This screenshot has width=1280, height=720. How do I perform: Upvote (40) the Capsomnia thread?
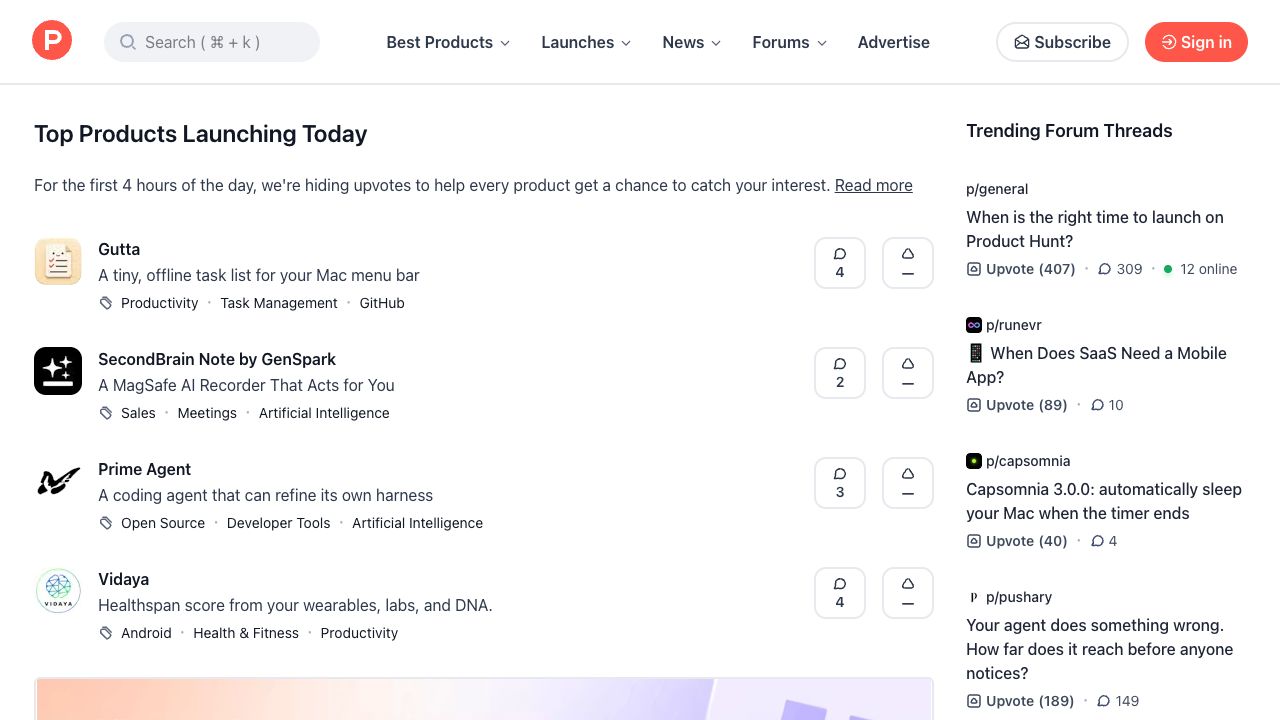pos(1017,541)
